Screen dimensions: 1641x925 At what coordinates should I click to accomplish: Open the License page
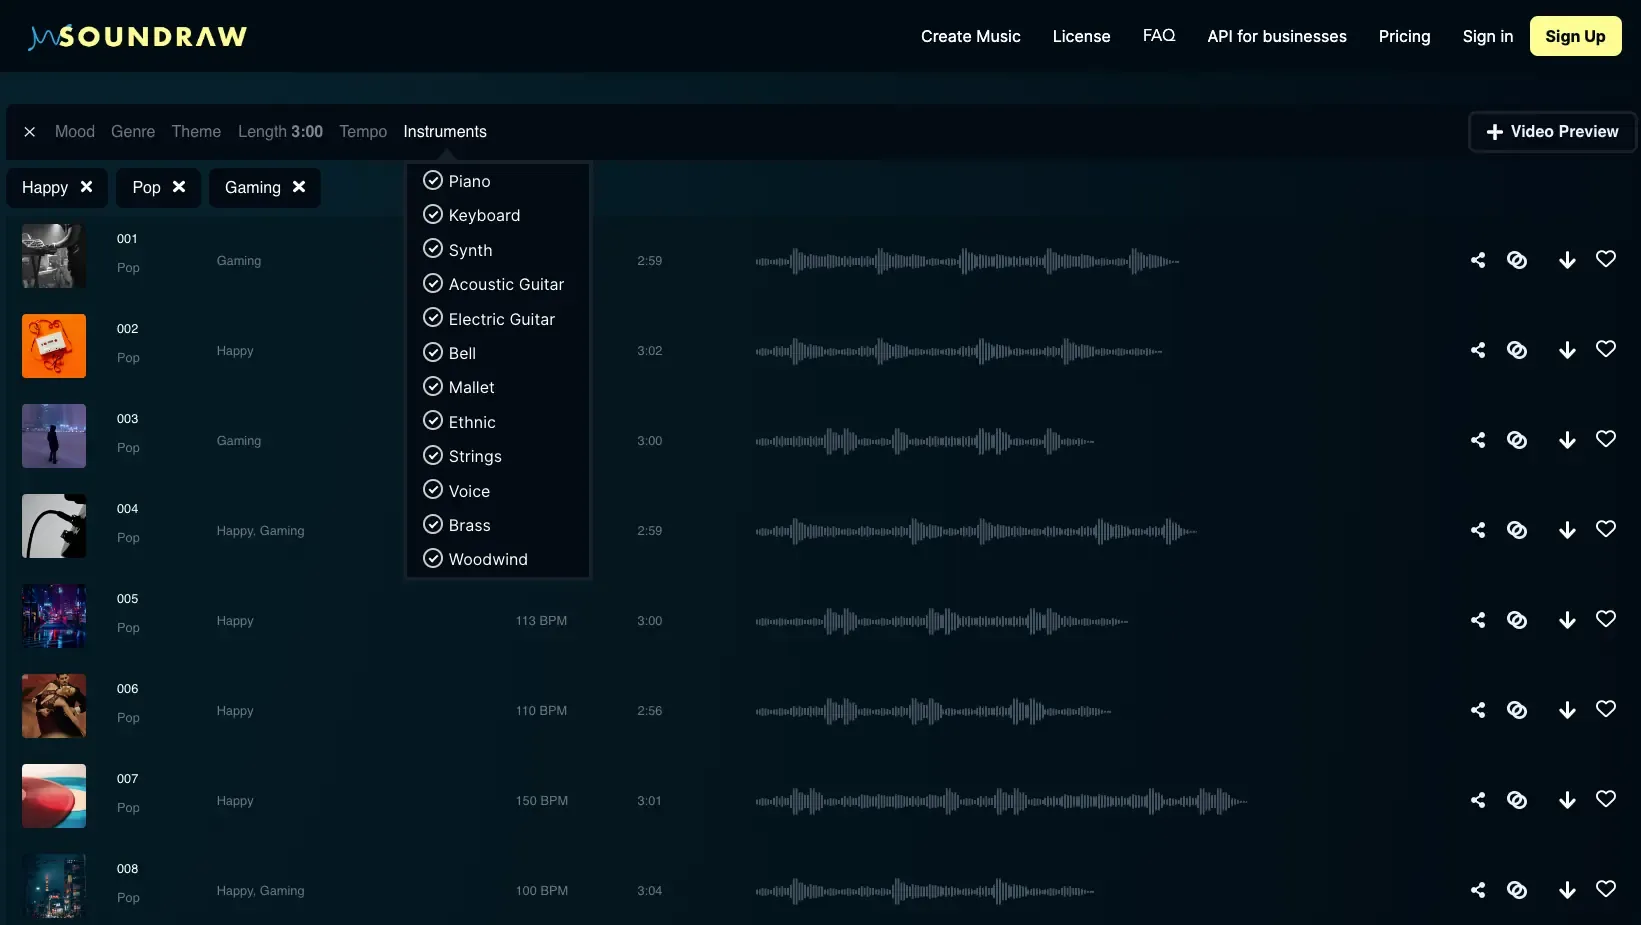coord(1081,36)
